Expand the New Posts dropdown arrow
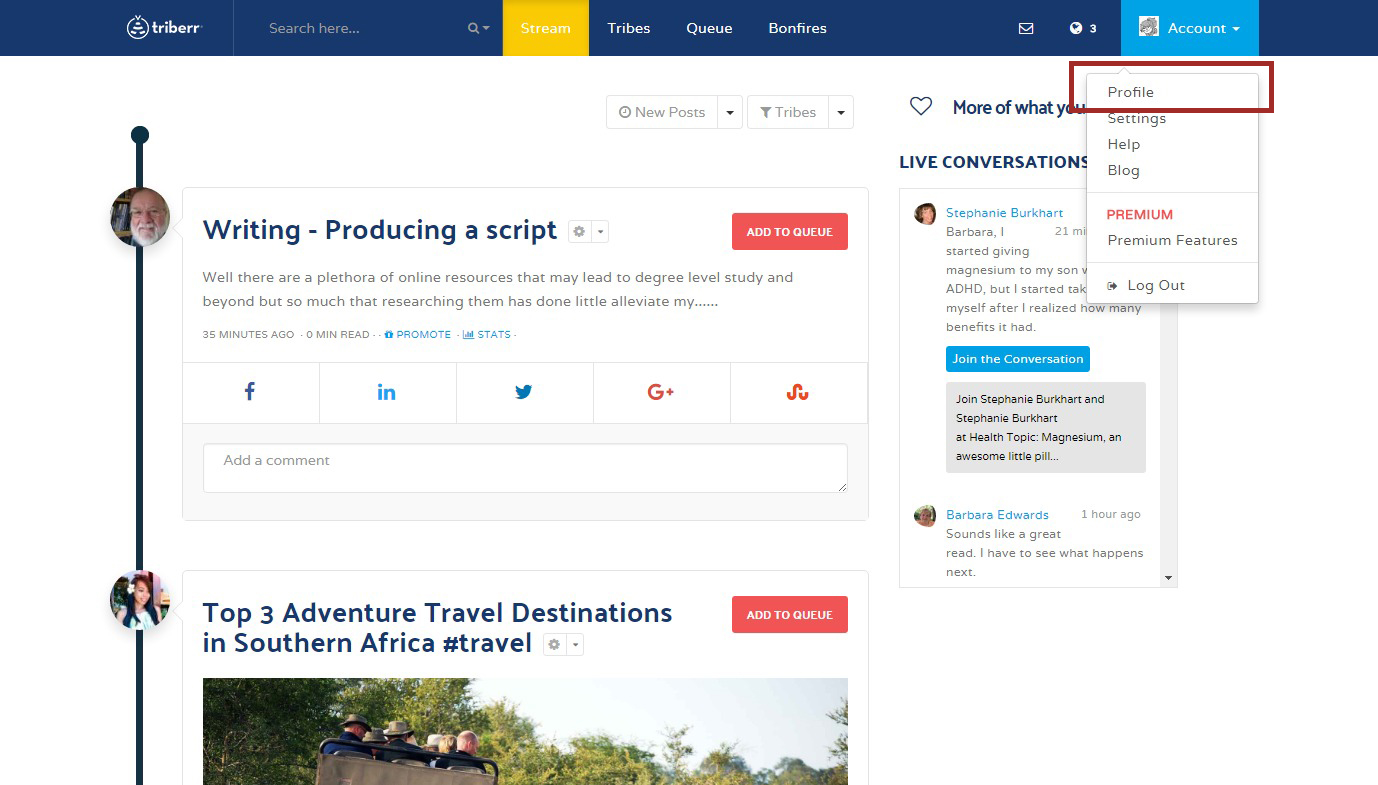 (x=730, y=112)
